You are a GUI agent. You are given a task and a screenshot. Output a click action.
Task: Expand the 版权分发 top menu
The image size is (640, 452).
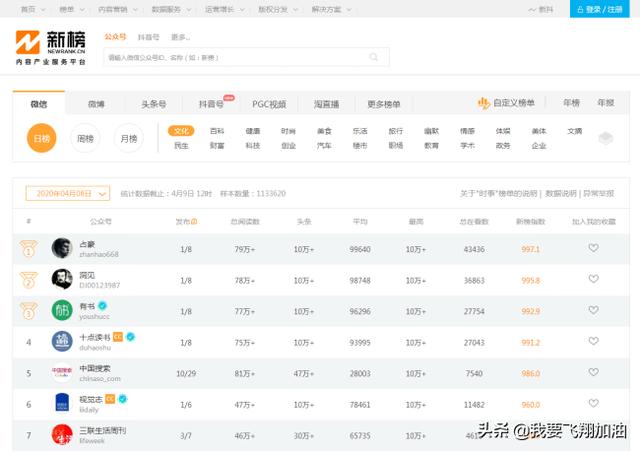[x=278, y=9]
